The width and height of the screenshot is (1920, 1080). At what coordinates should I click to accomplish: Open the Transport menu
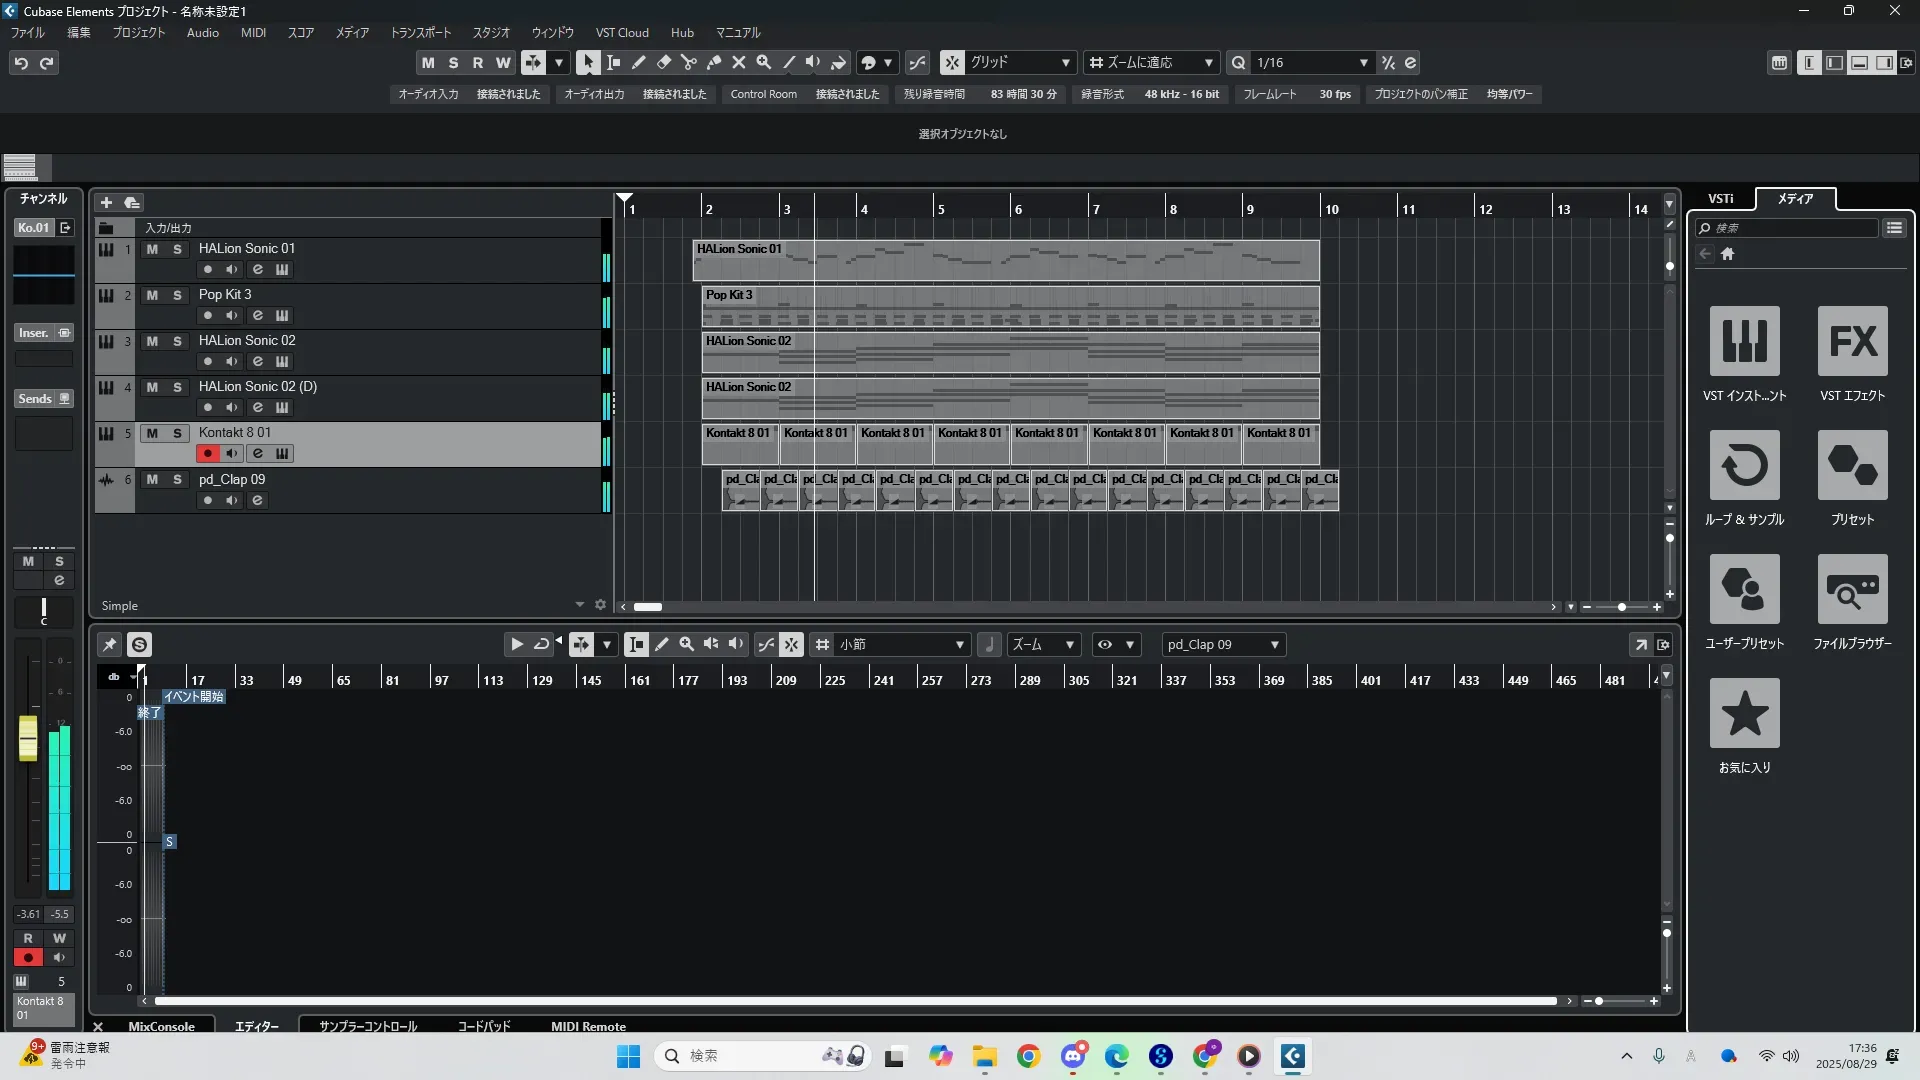pyautogui.click(x=420, y=33)
